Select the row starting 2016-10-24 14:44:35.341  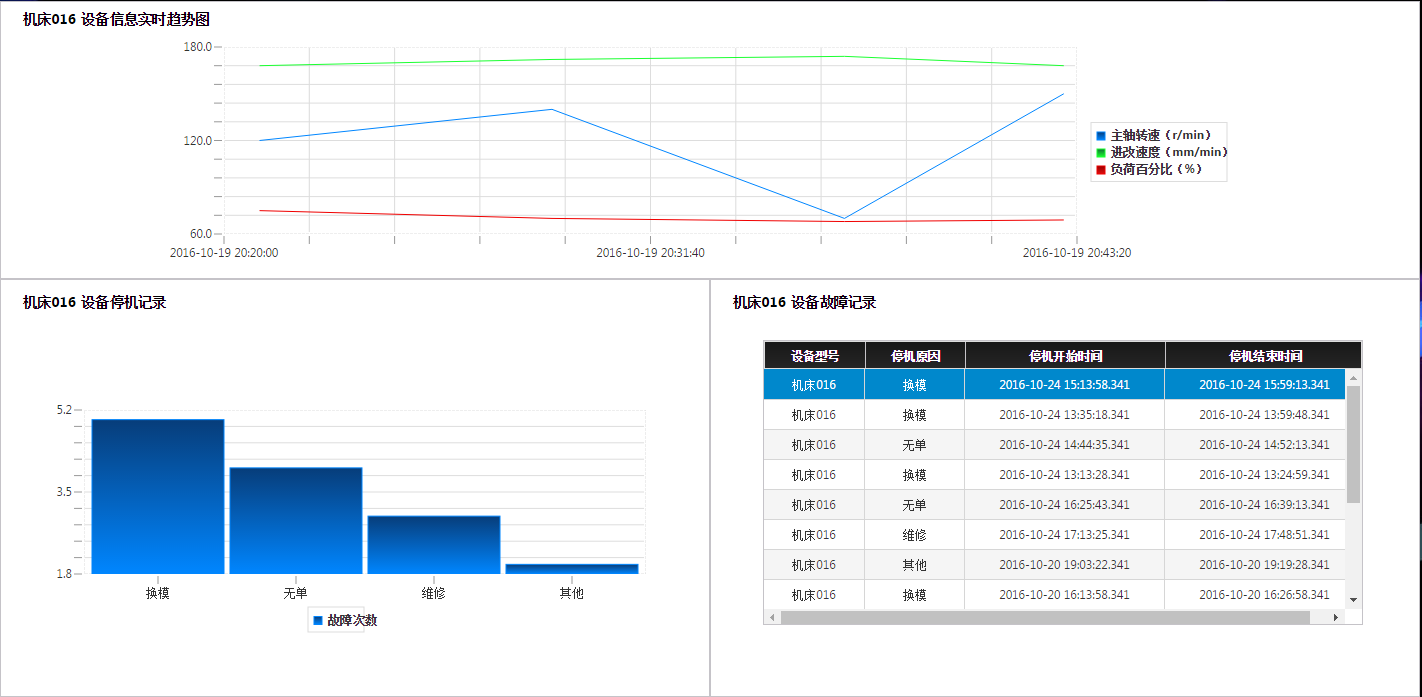click(1055, 445)
